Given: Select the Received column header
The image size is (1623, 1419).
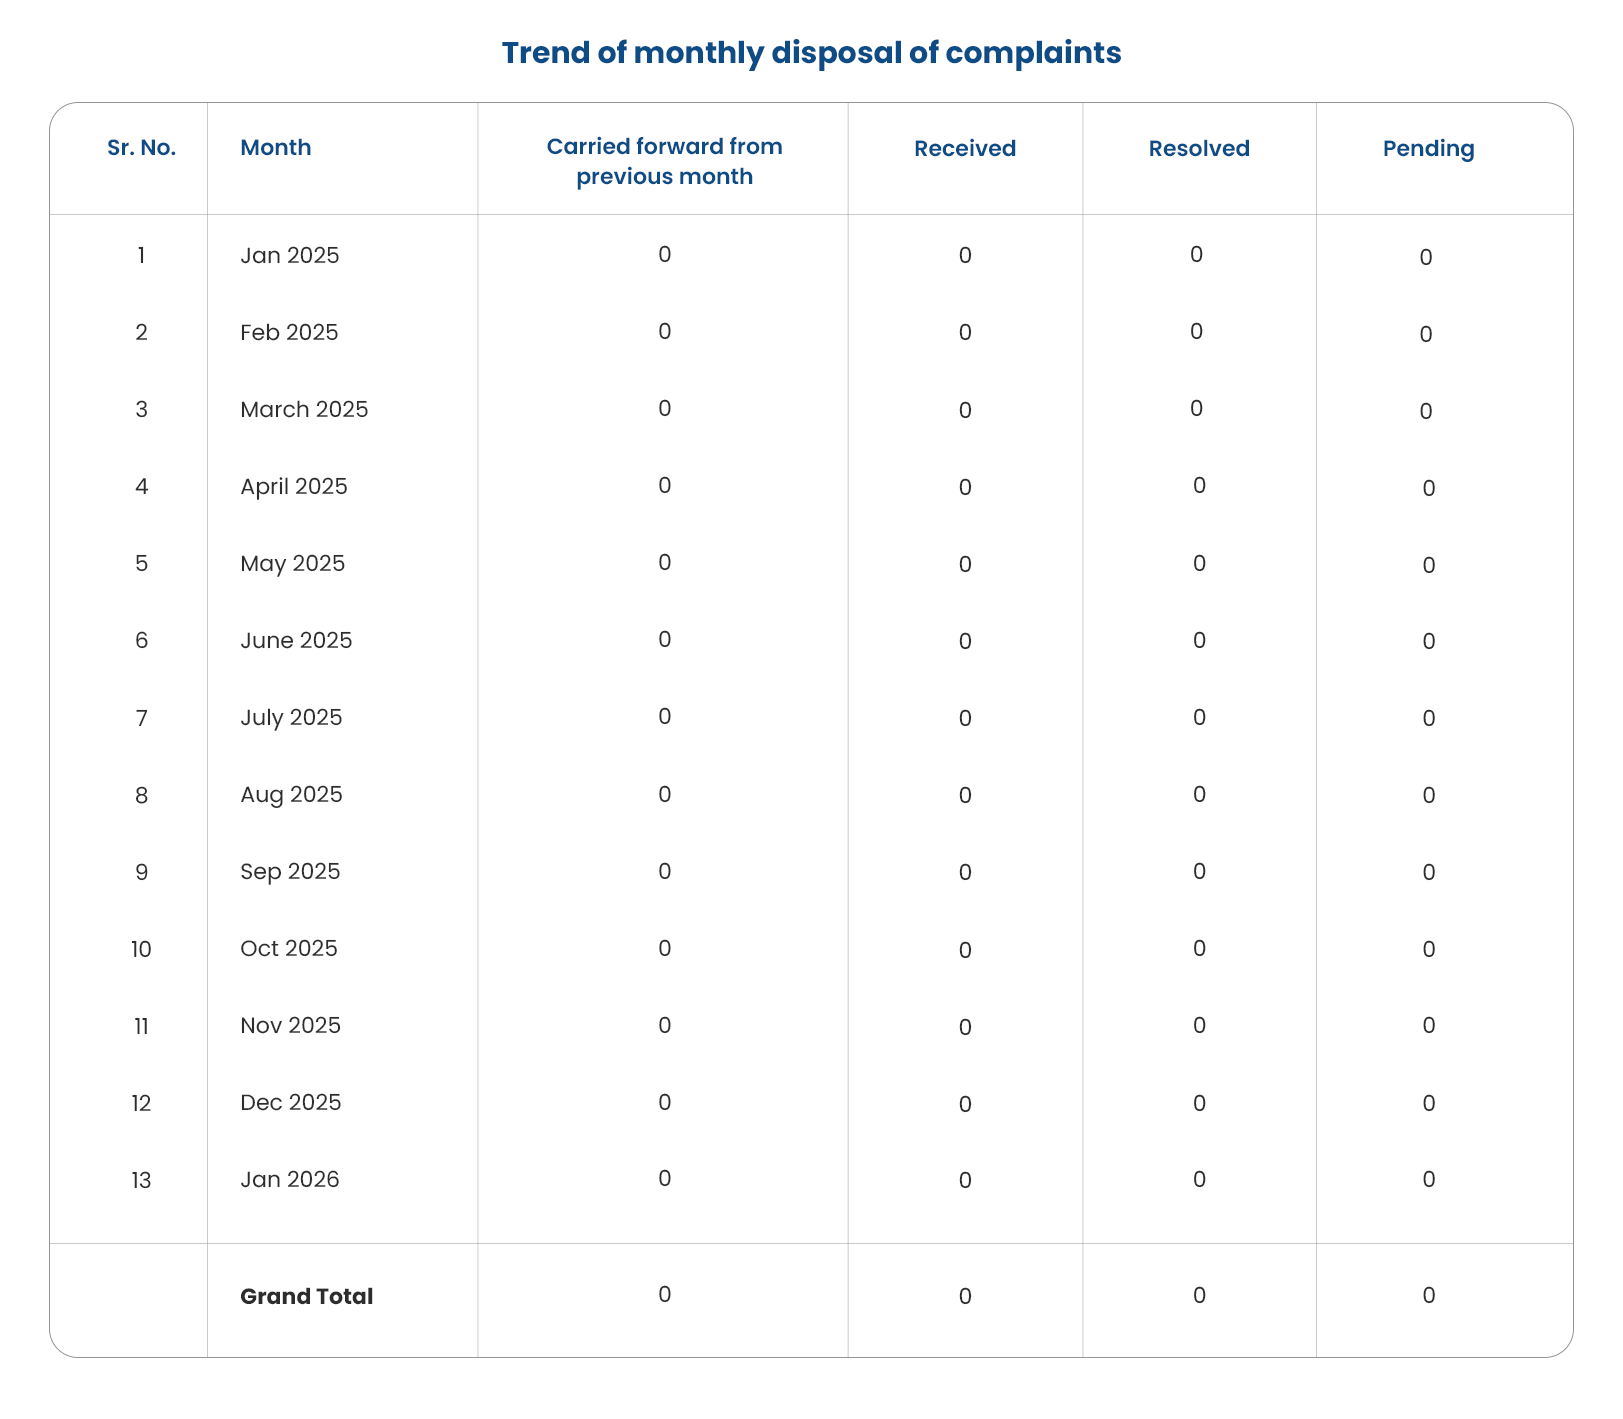Looking at the screenshot, I should [964, 149].
